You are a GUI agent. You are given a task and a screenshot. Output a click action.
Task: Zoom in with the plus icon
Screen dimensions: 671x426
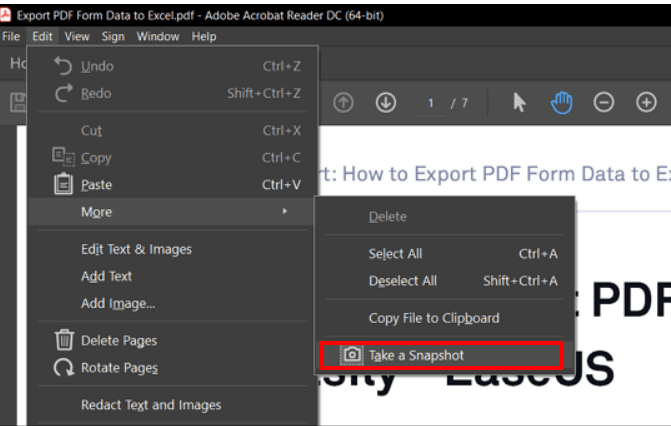pyautogui.click(x=646, y=103)
